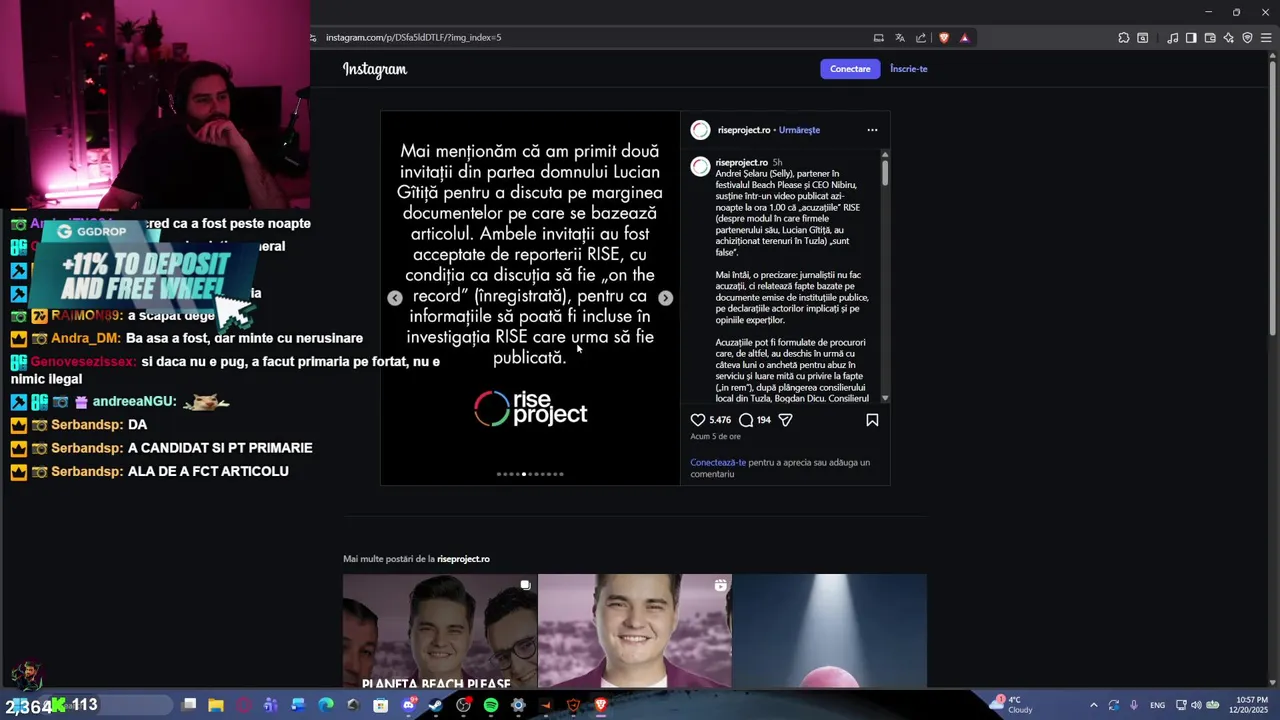Click the caption scrollbar thumb
This screenshot has height=720, width=1280.
coord(885,172)
